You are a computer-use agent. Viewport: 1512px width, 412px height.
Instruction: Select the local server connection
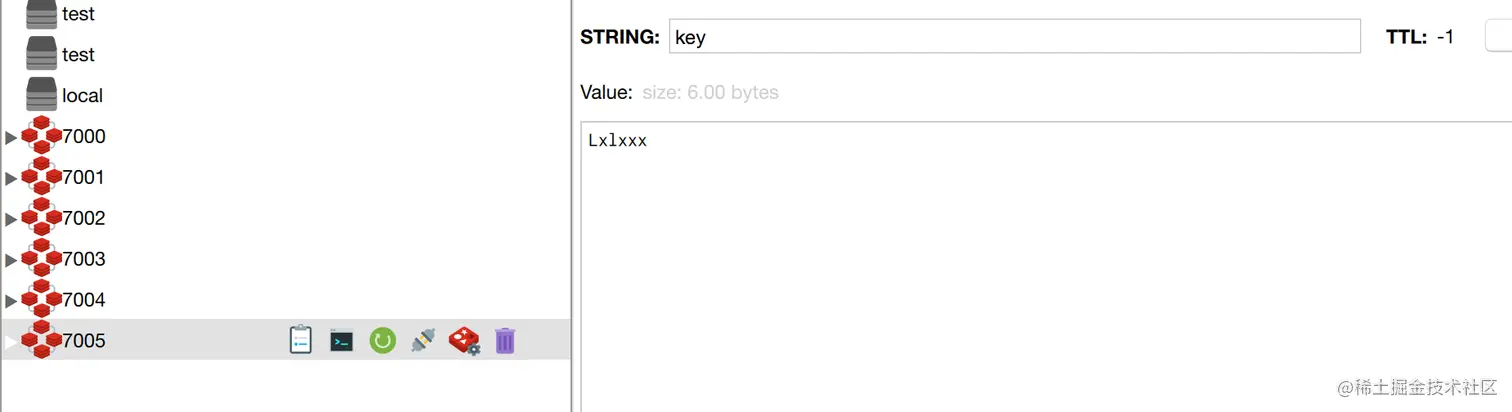[x=82, y=96]
